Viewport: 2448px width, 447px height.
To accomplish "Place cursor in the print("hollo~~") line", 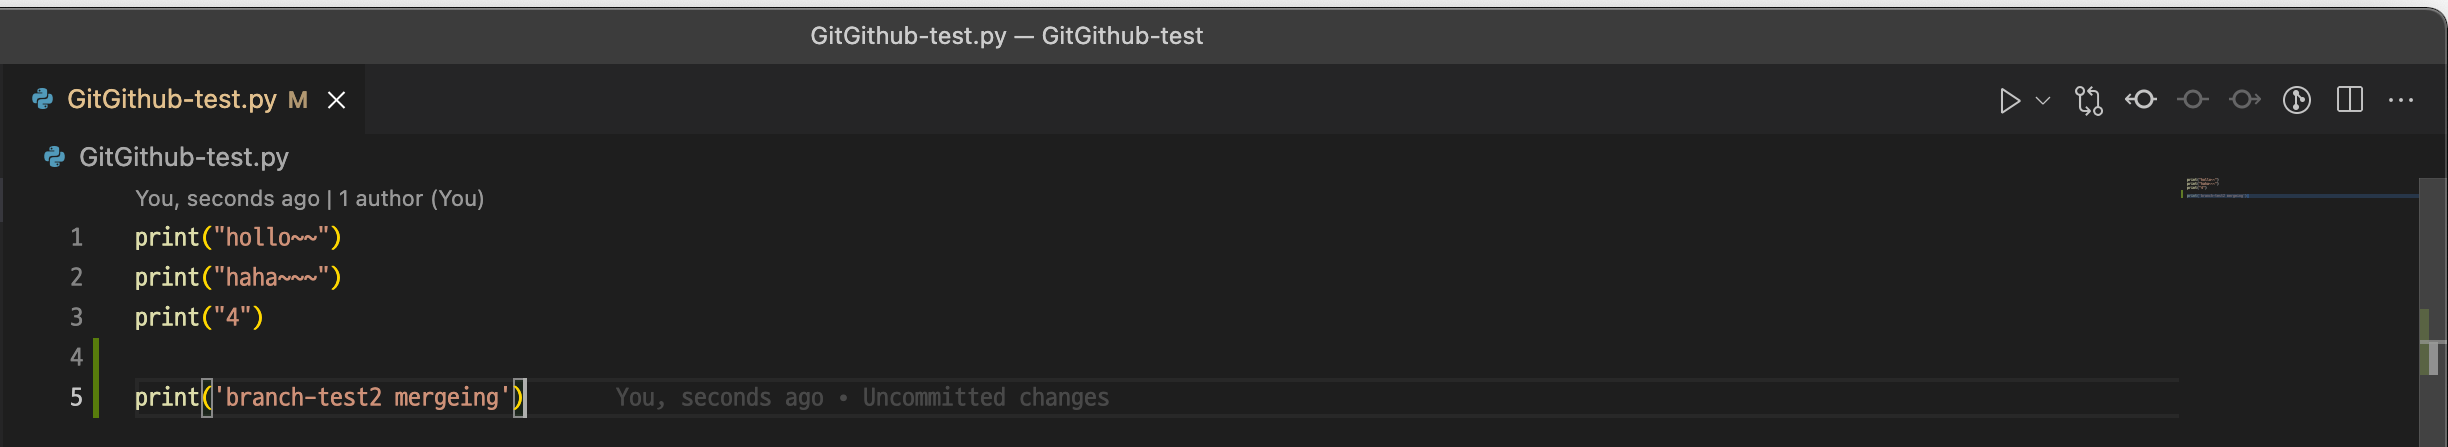I will click(238, 237).
